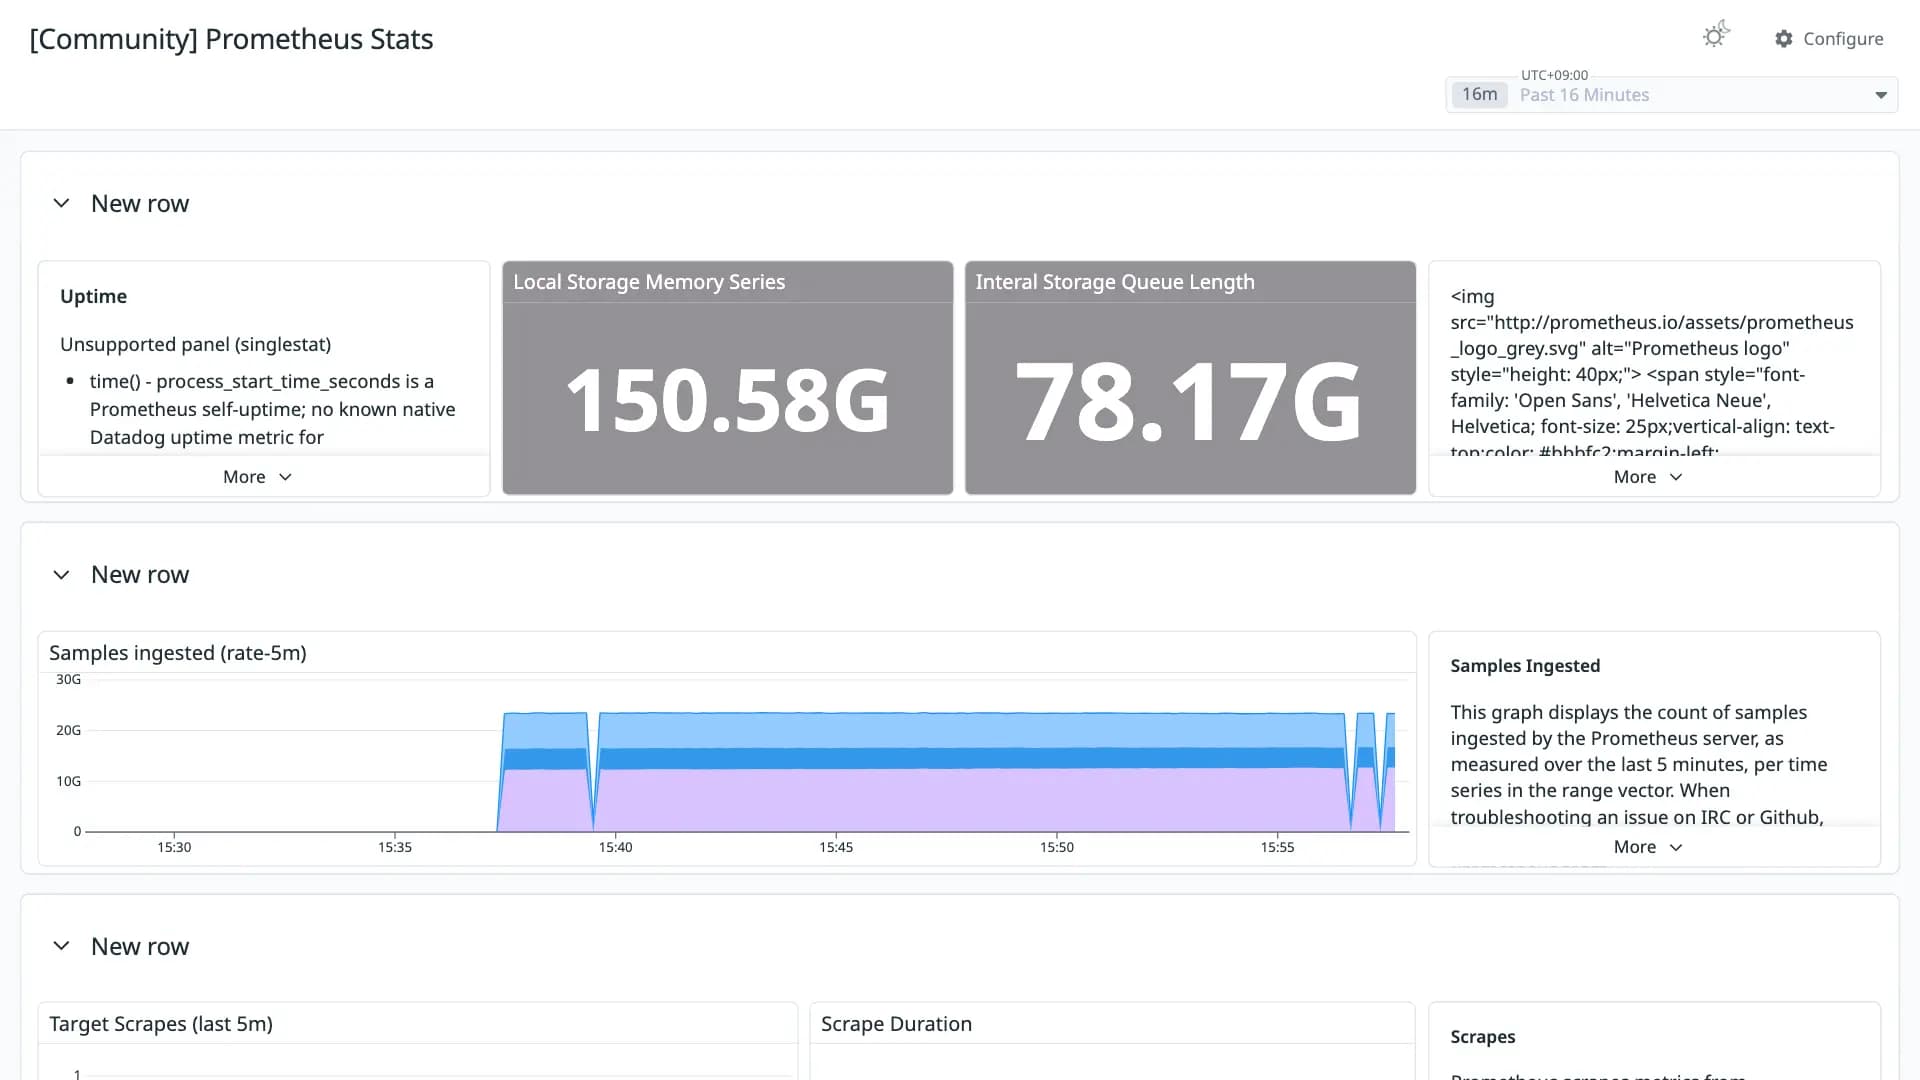Click the Samples ingested area graph

[748, 756]
